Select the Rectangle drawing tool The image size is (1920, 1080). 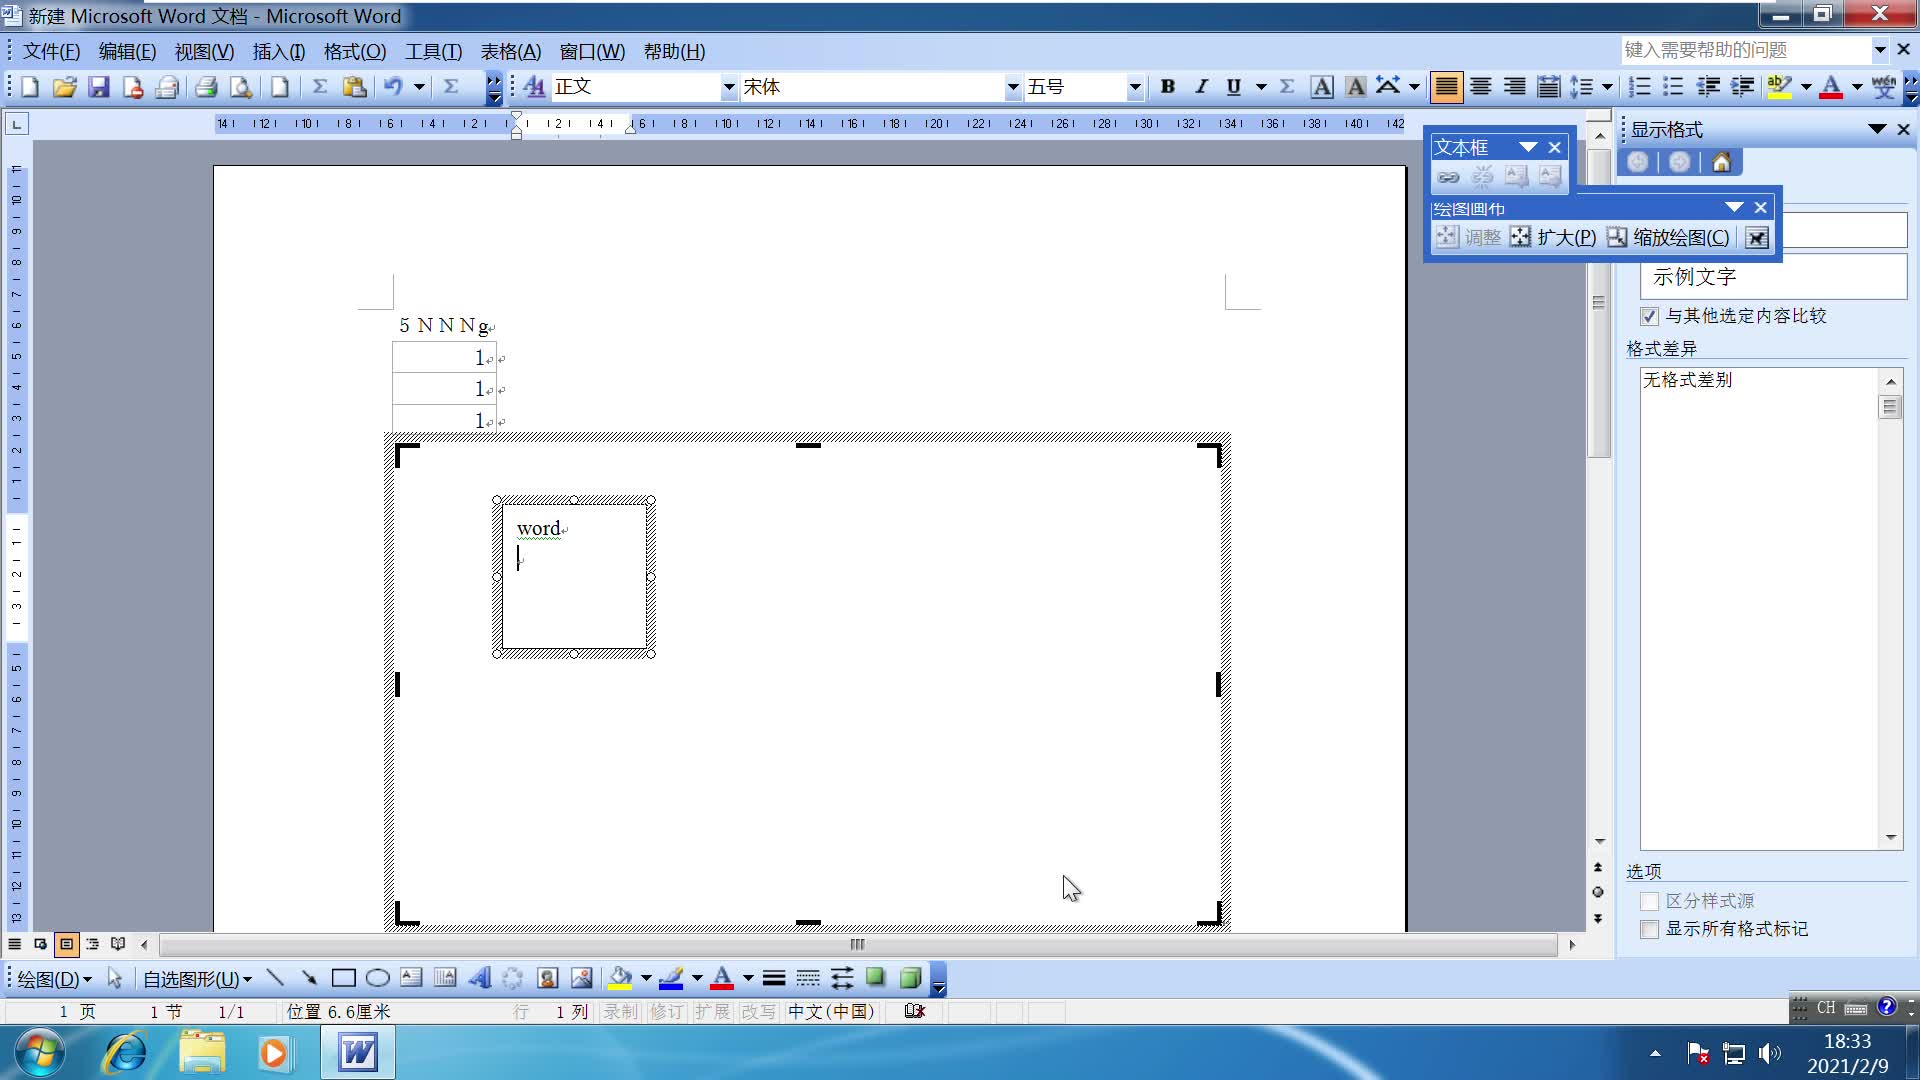pyautogui.click(x=343, y=978)
